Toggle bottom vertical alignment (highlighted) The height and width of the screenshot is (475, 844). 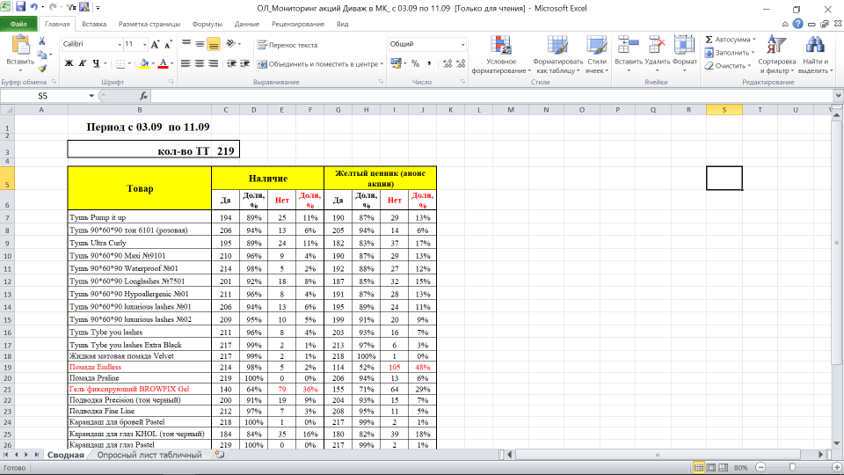click(x=214, y=44)
